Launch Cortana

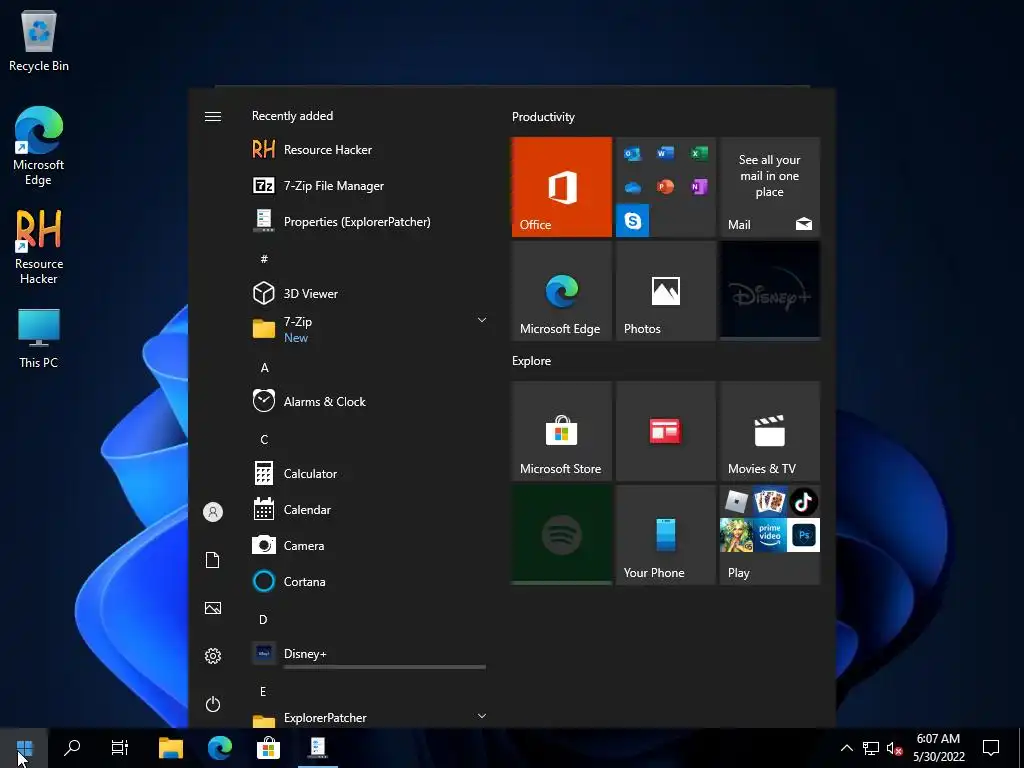coord(368,581)
